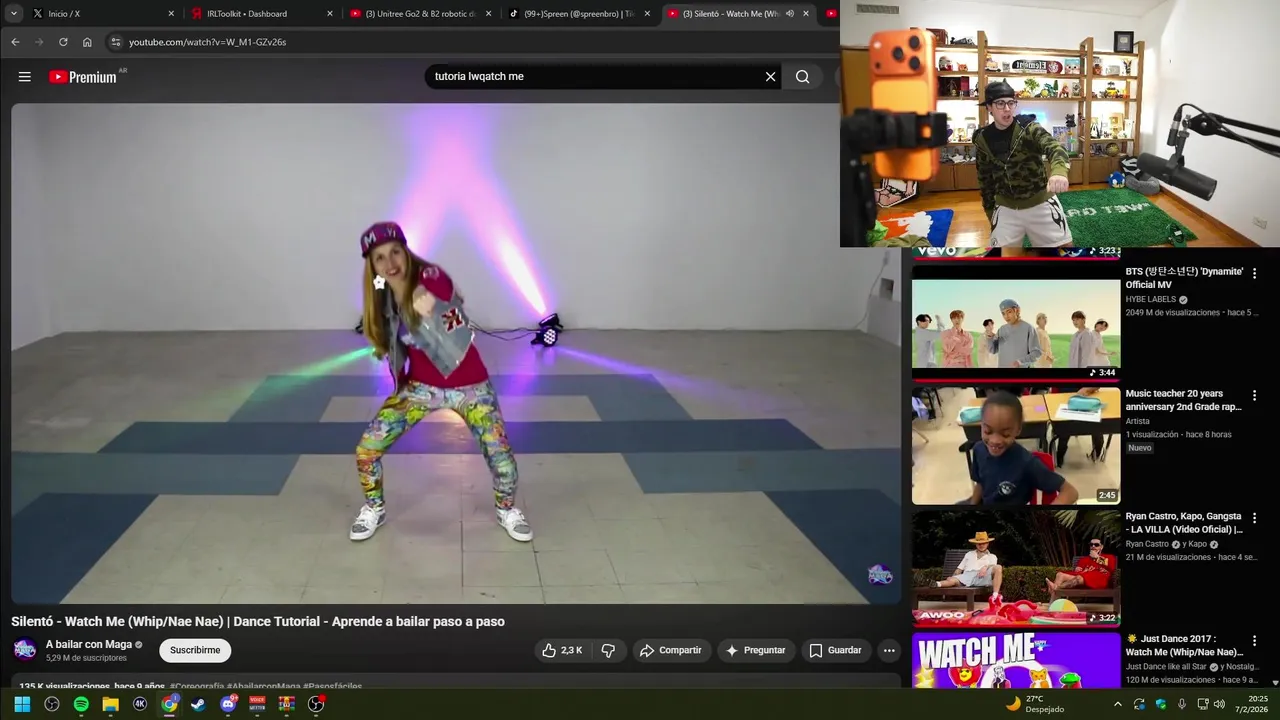Go back in browser history
This screenshot has width=1280, height=720.
point(15,42)
